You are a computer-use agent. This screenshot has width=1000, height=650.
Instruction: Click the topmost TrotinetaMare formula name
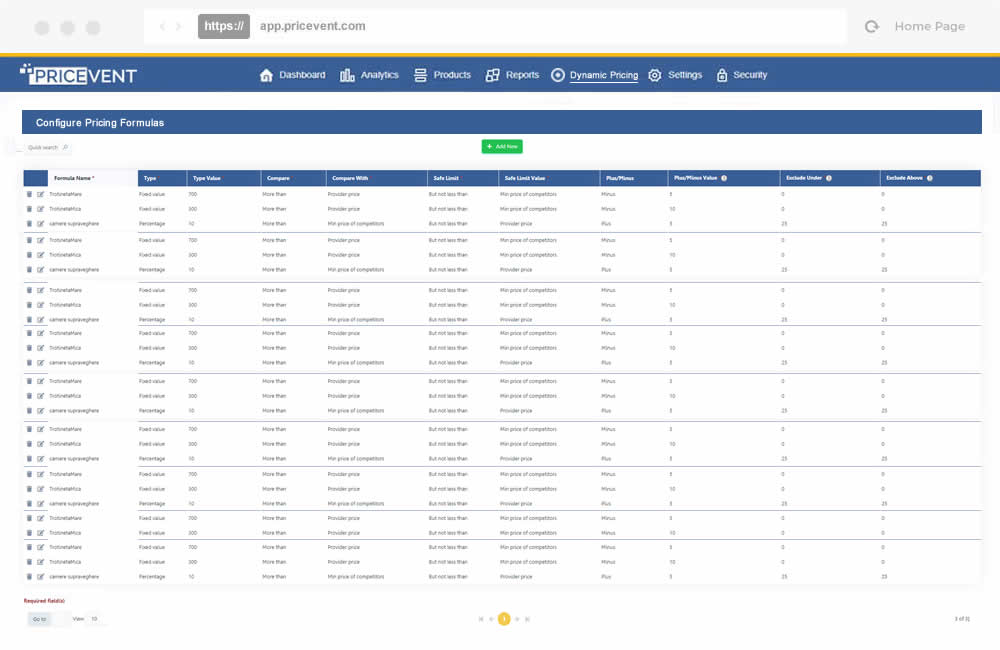65,194
